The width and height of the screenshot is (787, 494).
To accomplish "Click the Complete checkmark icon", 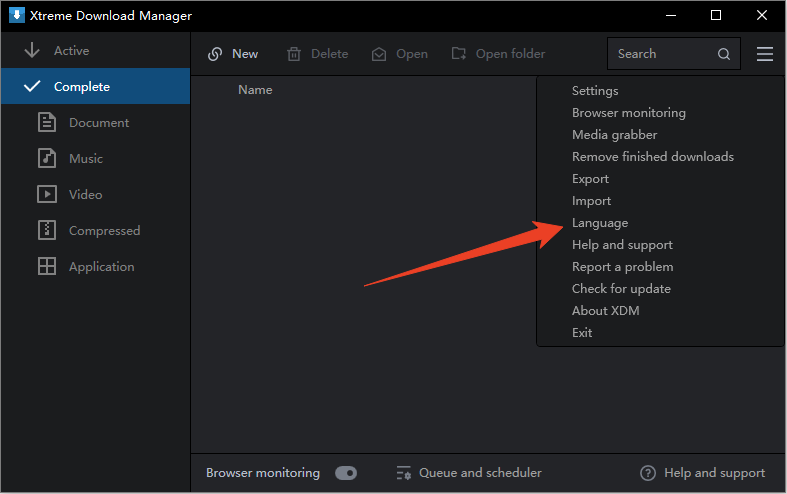I will [32, 86].
